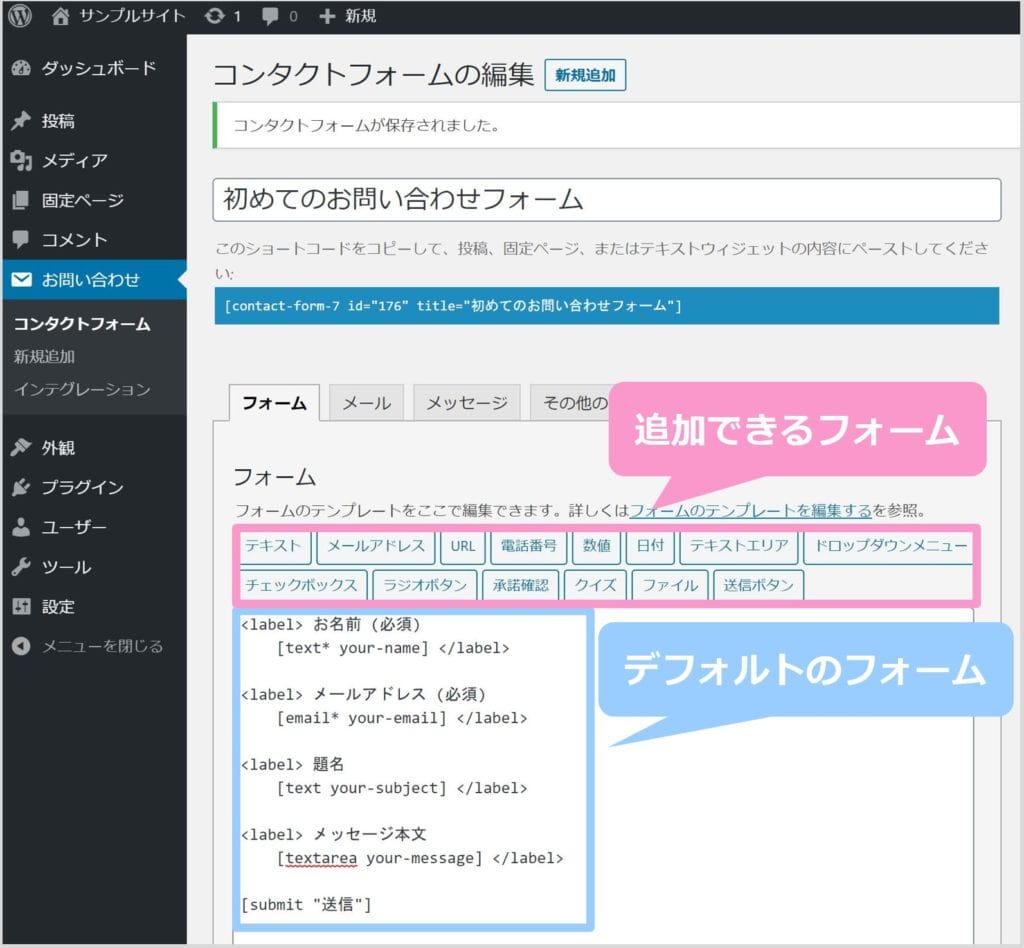
Task: Click the メディア icon in sidebar
Action: pyautogui.click(x=21, y=161)
